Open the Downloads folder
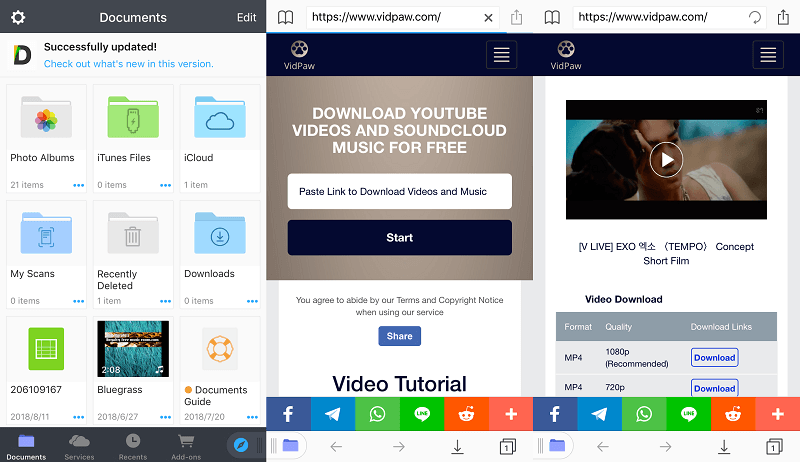The width and height of the screenshot is (800, 462). pos(219,236)
